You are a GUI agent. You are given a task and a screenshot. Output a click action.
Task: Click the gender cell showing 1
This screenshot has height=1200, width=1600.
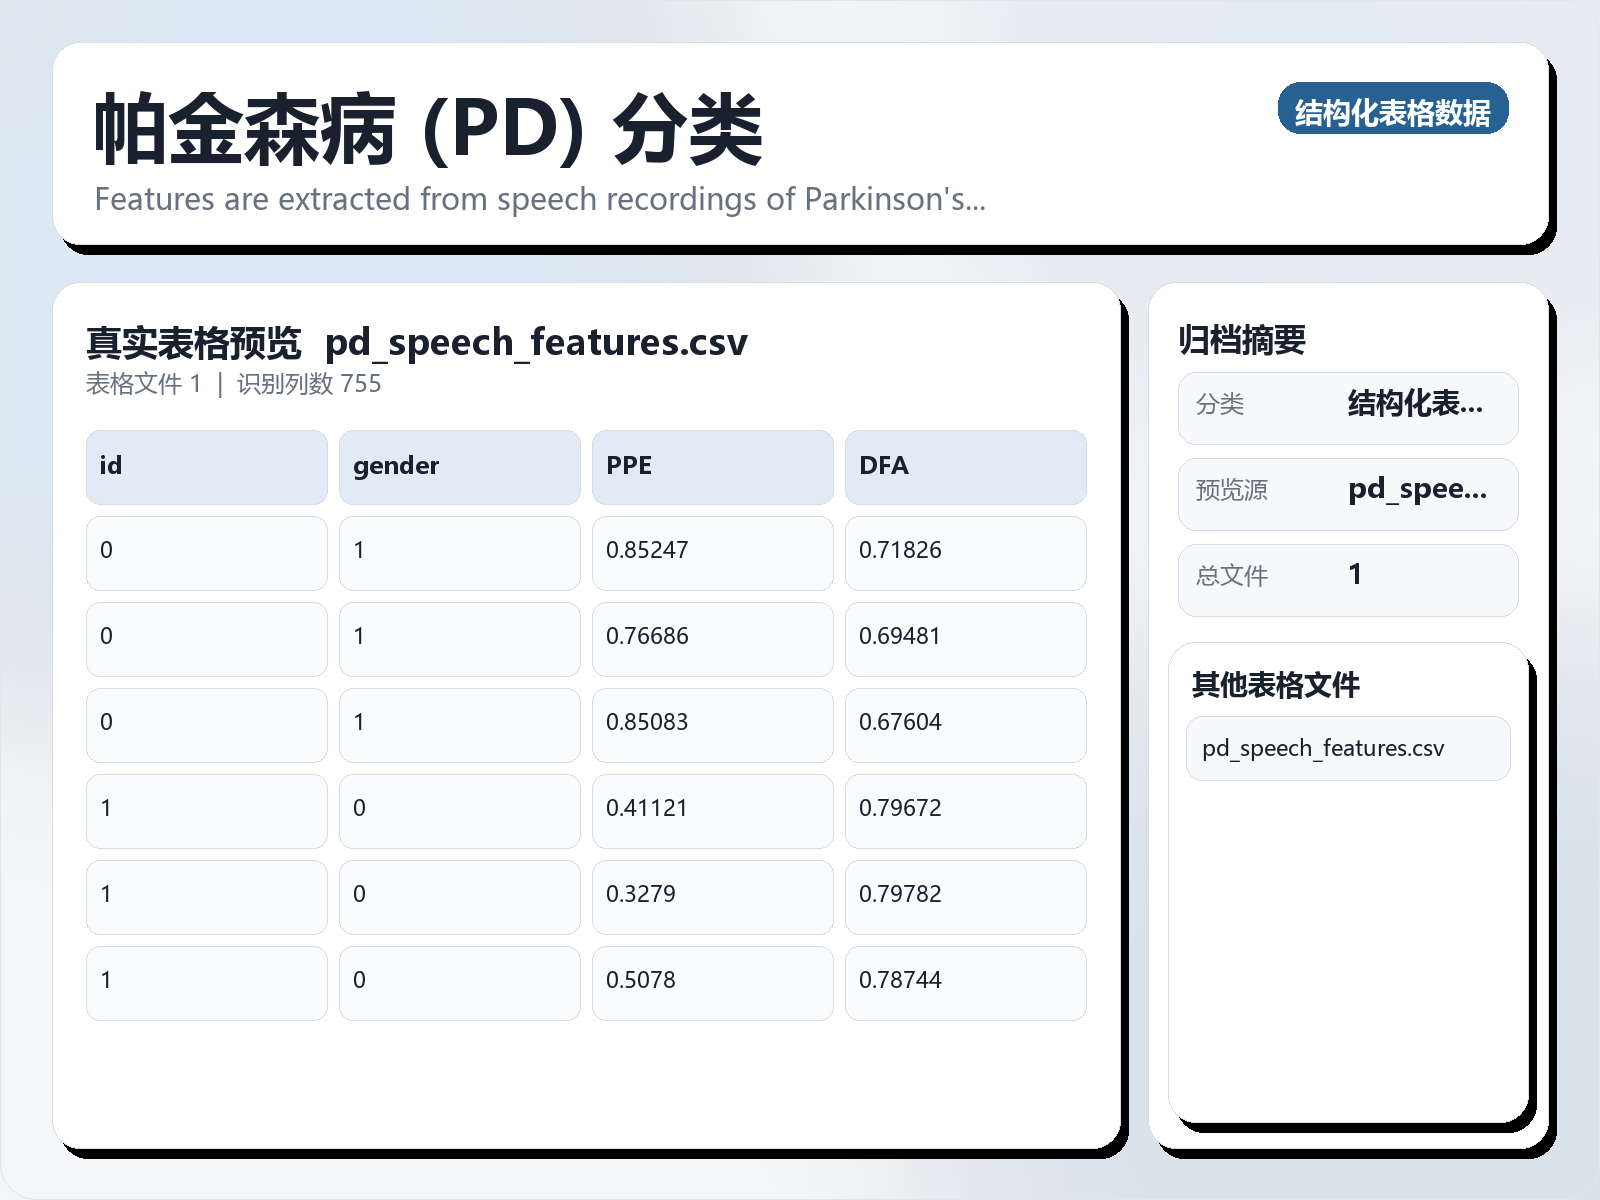459,553
